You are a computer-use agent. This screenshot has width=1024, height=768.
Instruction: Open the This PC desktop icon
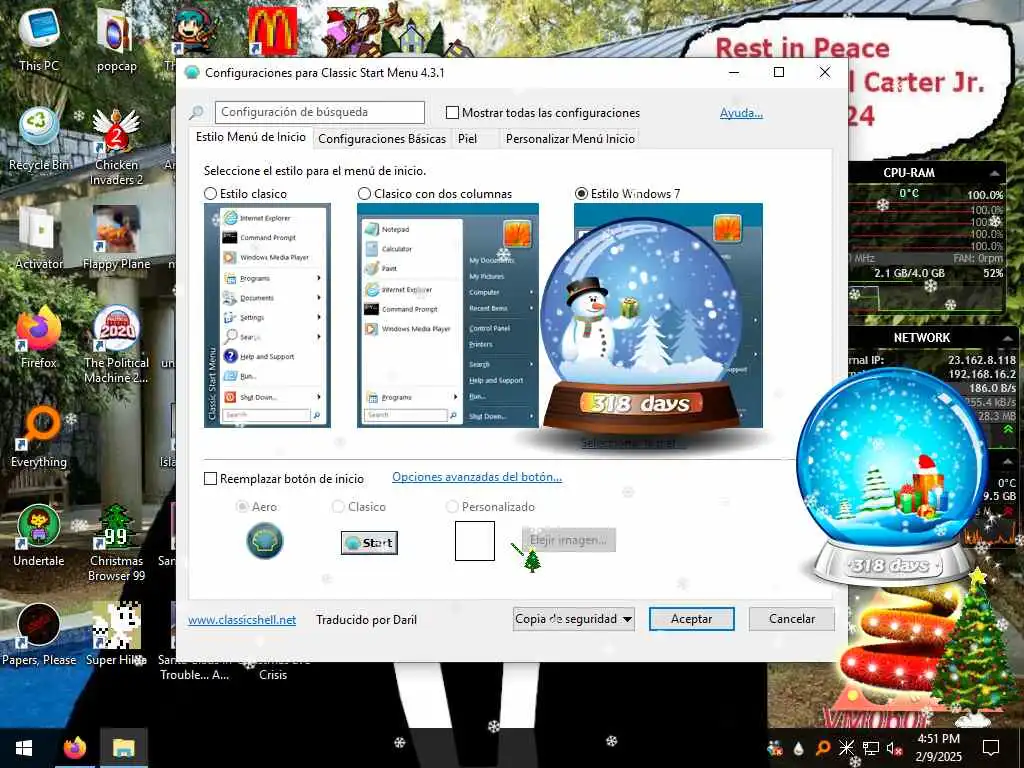39,39
